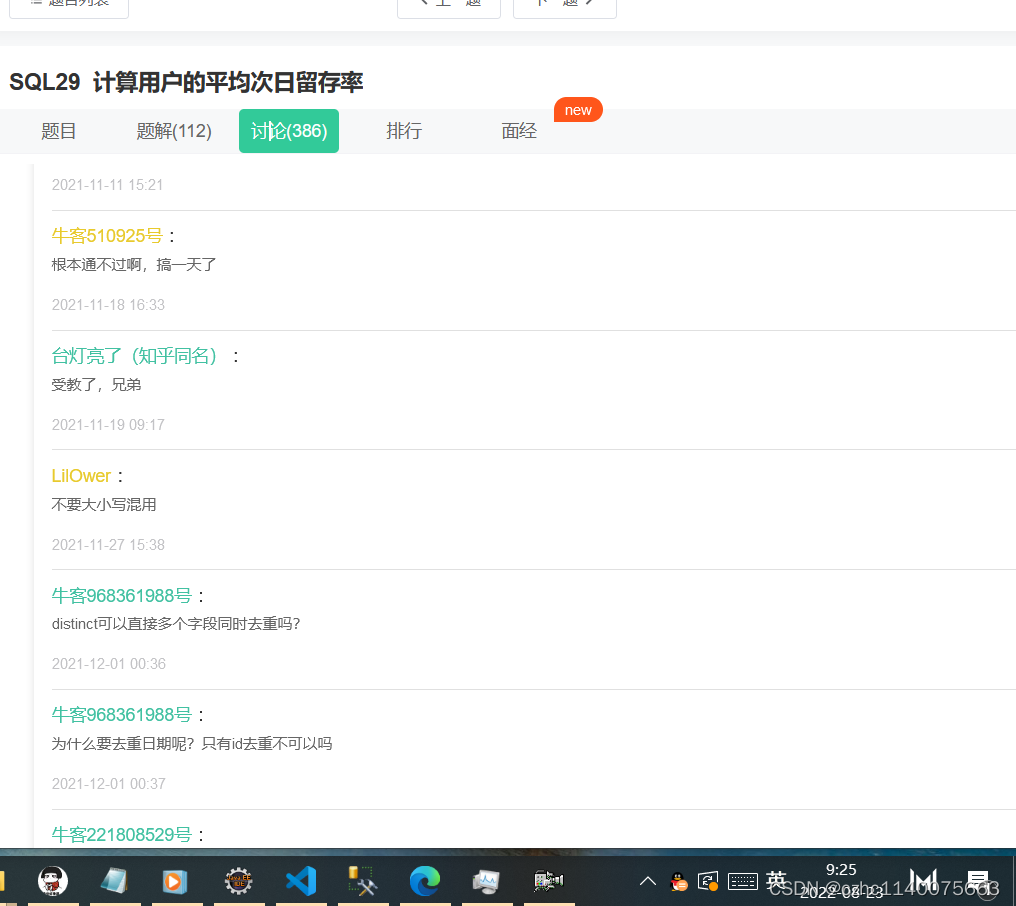Open the 排行 tab

point(404,131)
